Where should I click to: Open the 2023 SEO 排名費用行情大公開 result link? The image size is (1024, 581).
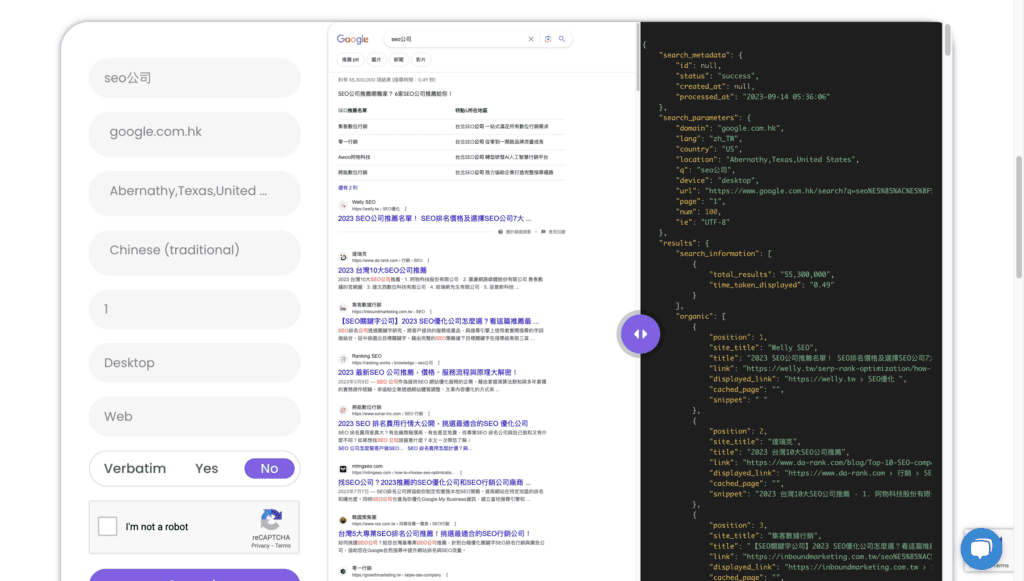[x=433, y=424]
